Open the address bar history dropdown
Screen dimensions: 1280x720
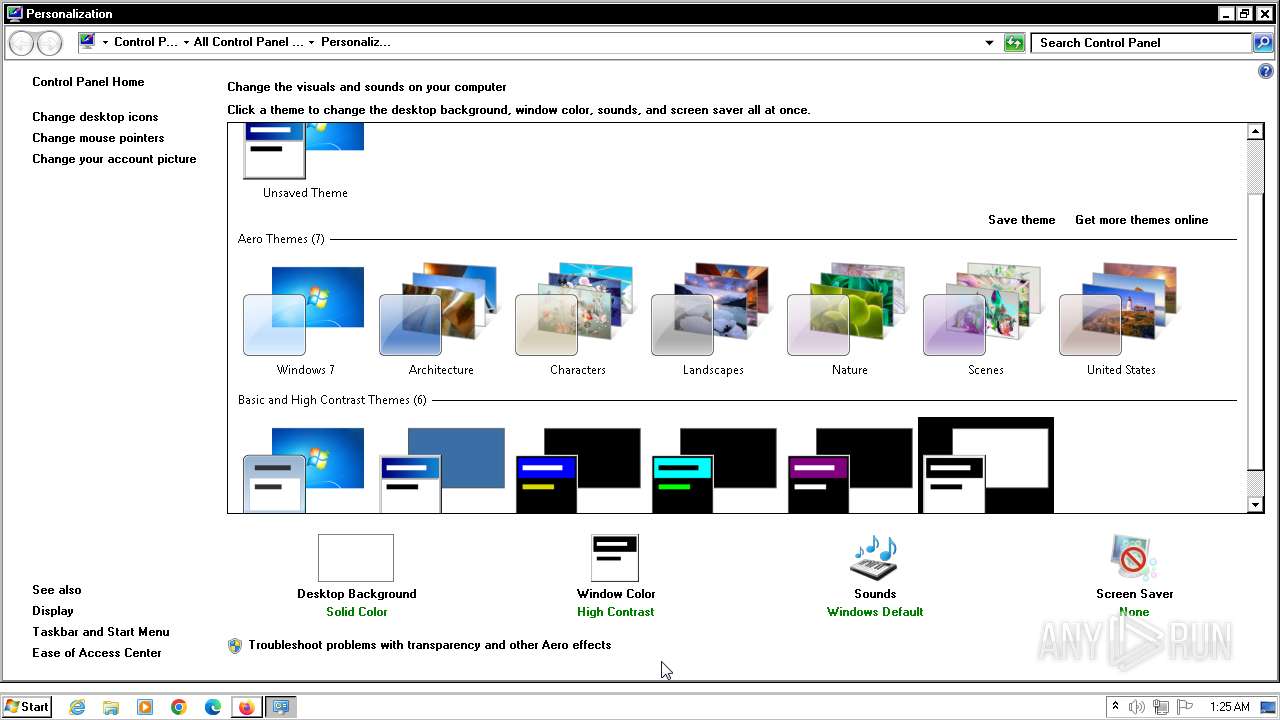(989, 42)
